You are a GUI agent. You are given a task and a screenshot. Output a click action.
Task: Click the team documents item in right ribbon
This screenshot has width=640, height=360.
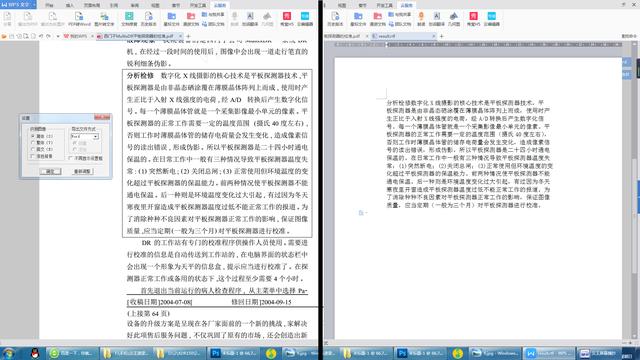tap(400, 24)
